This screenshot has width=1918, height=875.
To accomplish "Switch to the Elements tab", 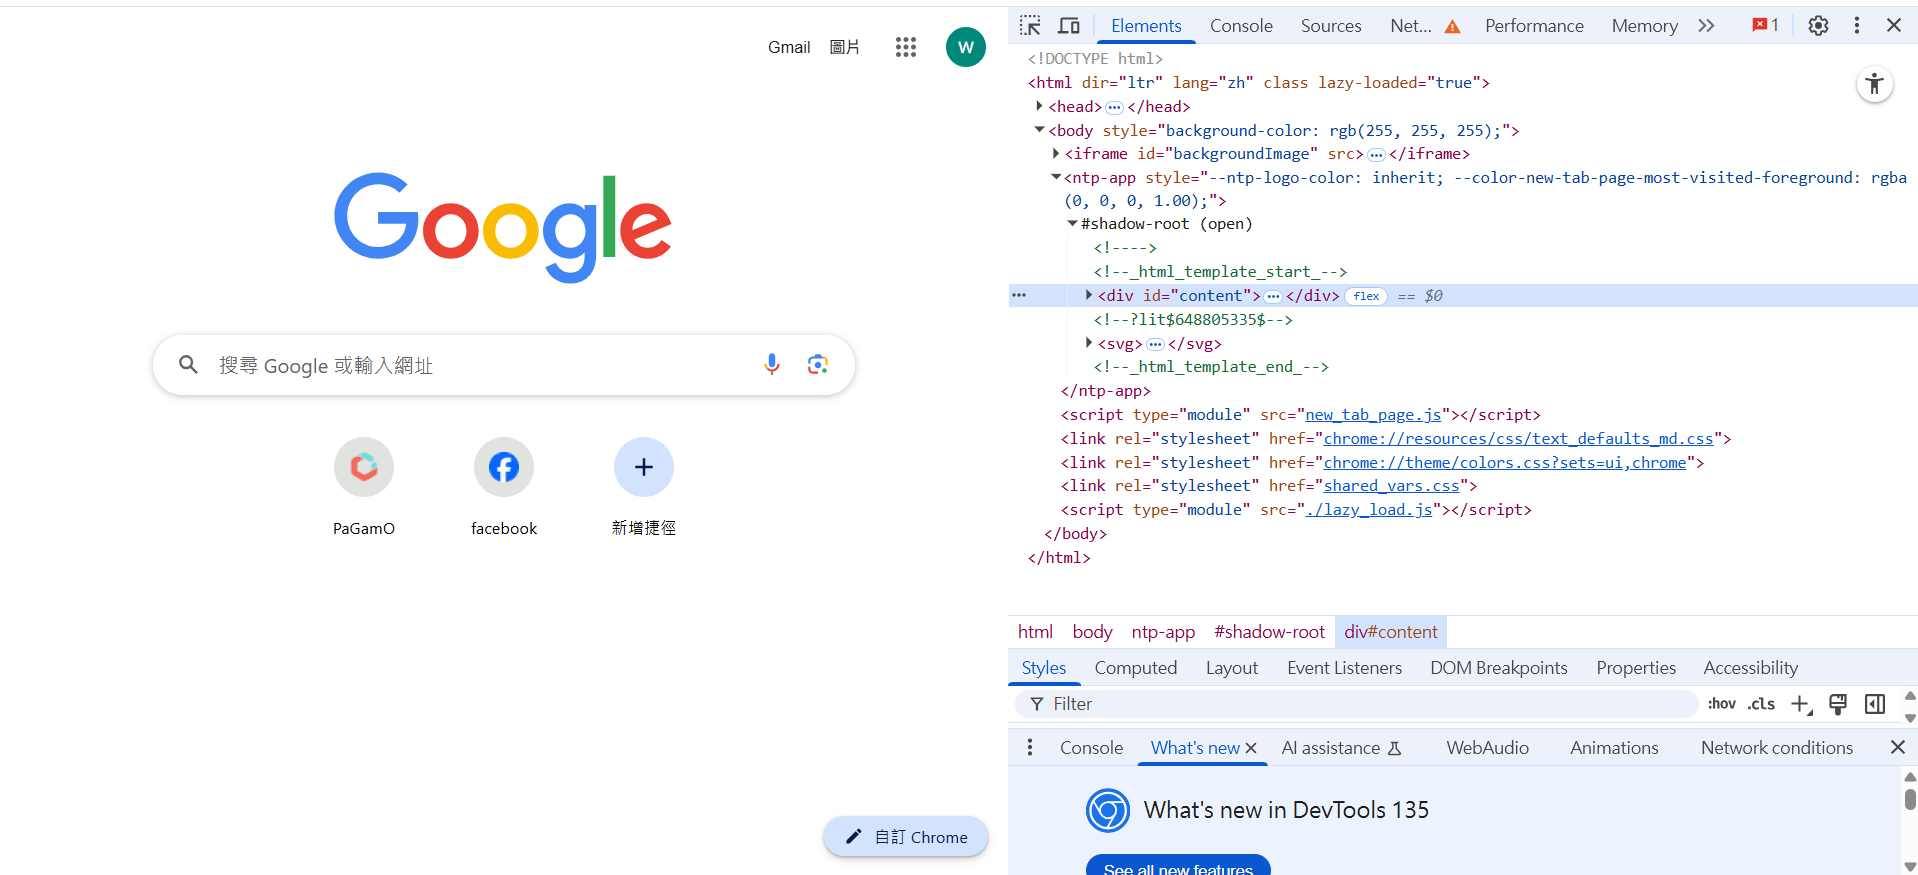I will click(1146, 26).
